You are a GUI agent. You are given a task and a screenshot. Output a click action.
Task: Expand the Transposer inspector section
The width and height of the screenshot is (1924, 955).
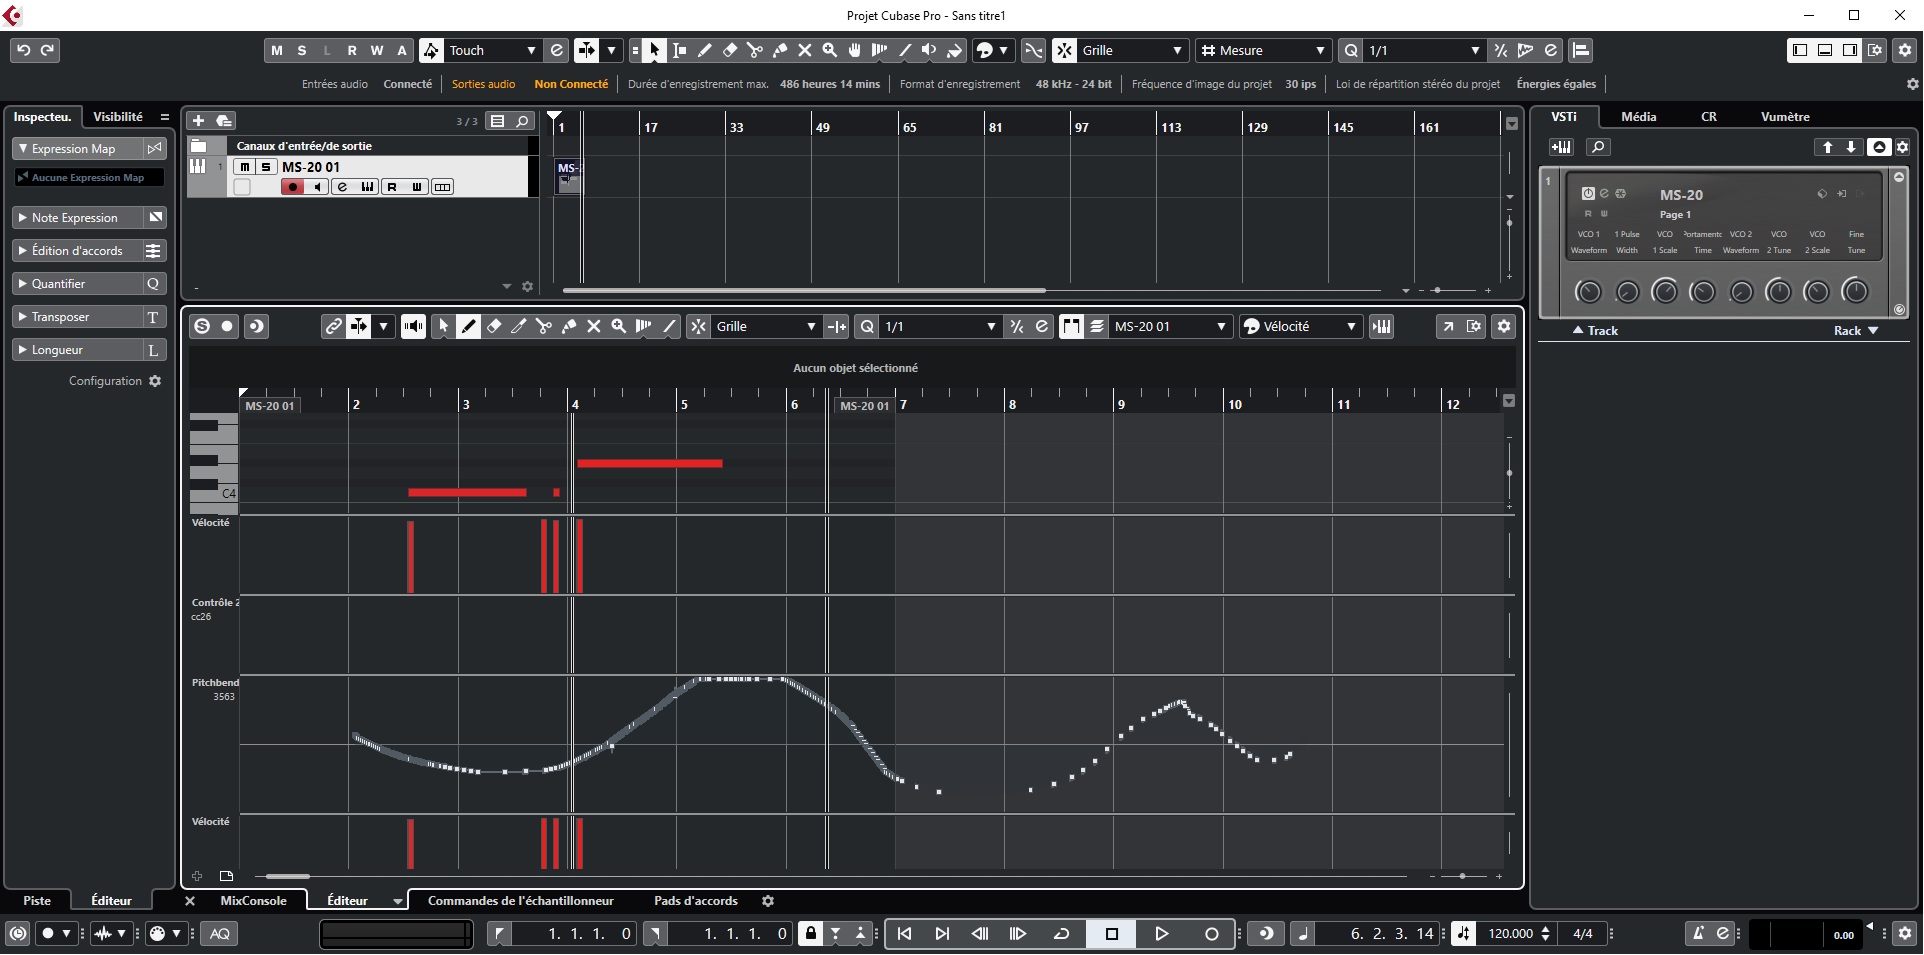tap(78, 317)
